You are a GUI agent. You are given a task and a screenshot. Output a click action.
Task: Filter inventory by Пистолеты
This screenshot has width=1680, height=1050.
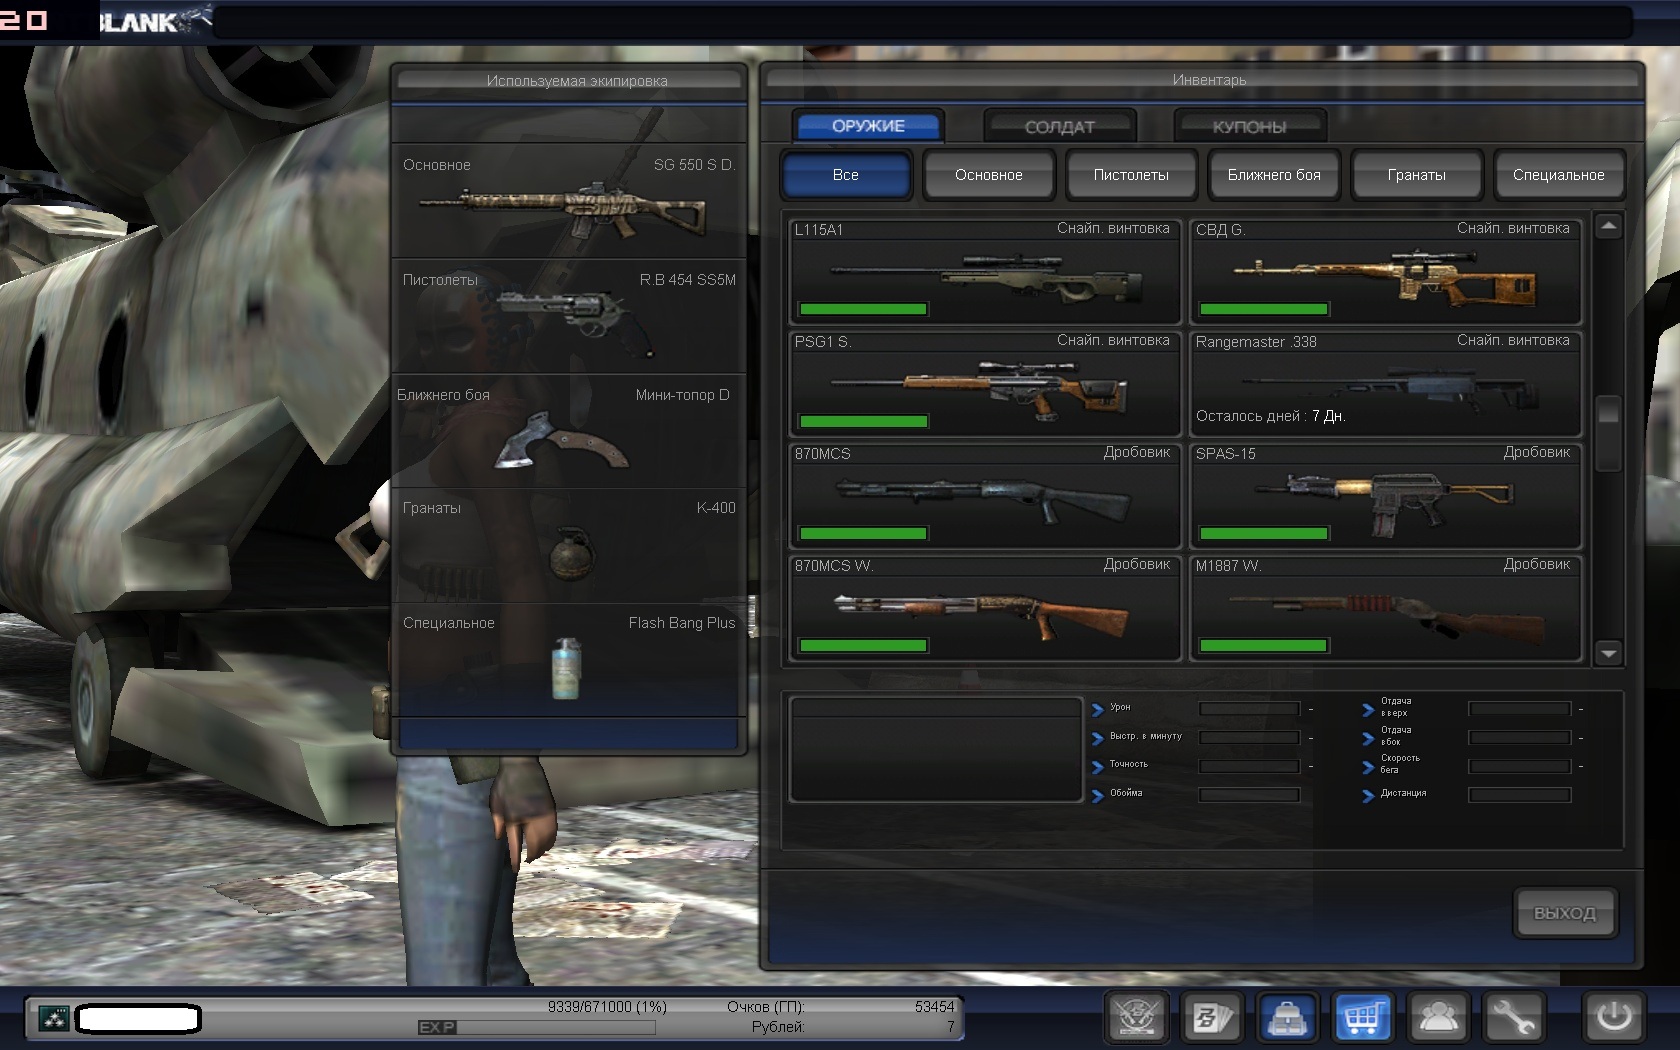(1131, 175)
